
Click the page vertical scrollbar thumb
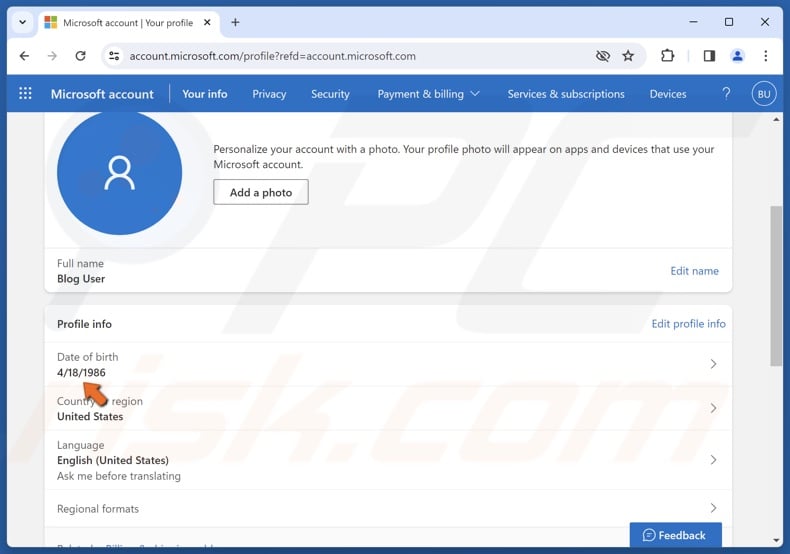point(776,286)
